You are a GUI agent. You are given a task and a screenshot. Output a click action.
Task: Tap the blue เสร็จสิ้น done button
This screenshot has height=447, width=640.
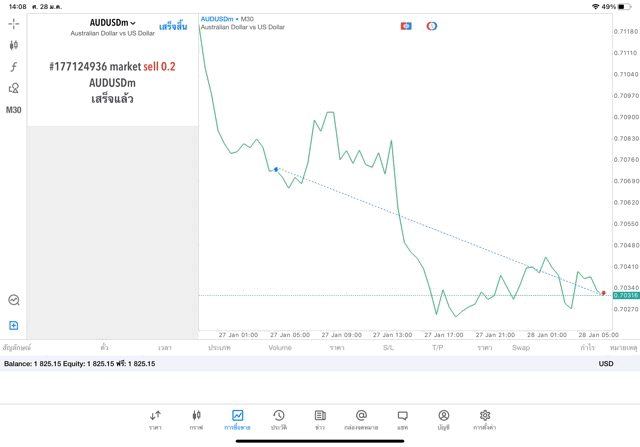(x=173, y=26)
